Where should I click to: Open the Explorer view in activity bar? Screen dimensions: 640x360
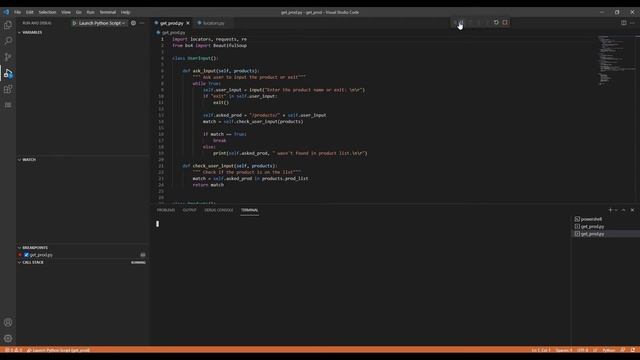8,25
